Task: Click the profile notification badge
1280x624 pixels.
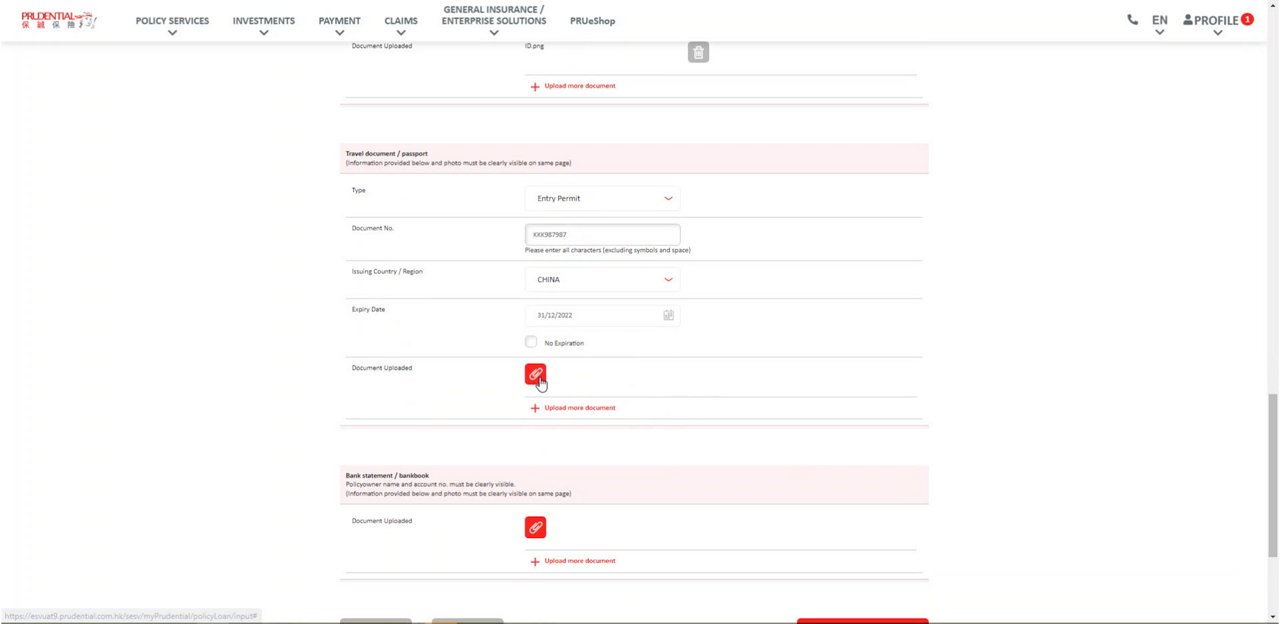Action: tap(1247, 19)
